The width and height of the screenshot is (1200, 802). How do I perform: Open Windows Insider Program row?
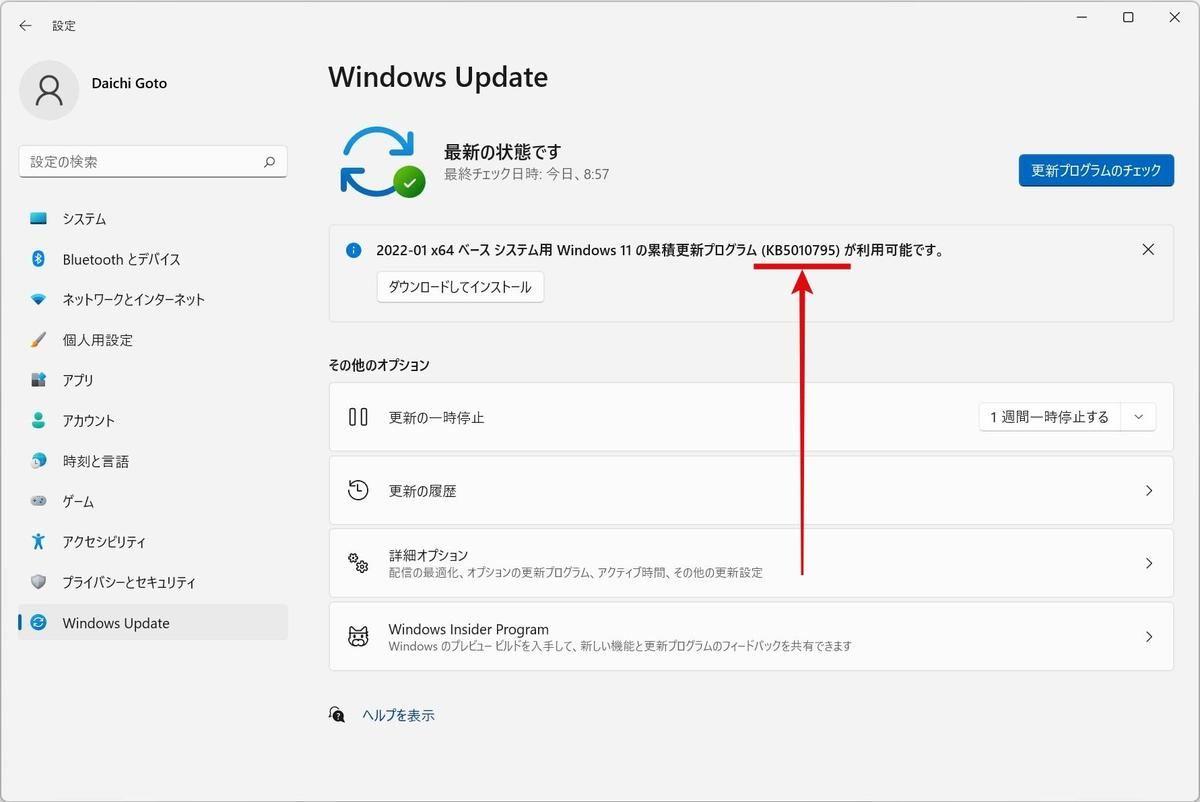click(751, 637)
